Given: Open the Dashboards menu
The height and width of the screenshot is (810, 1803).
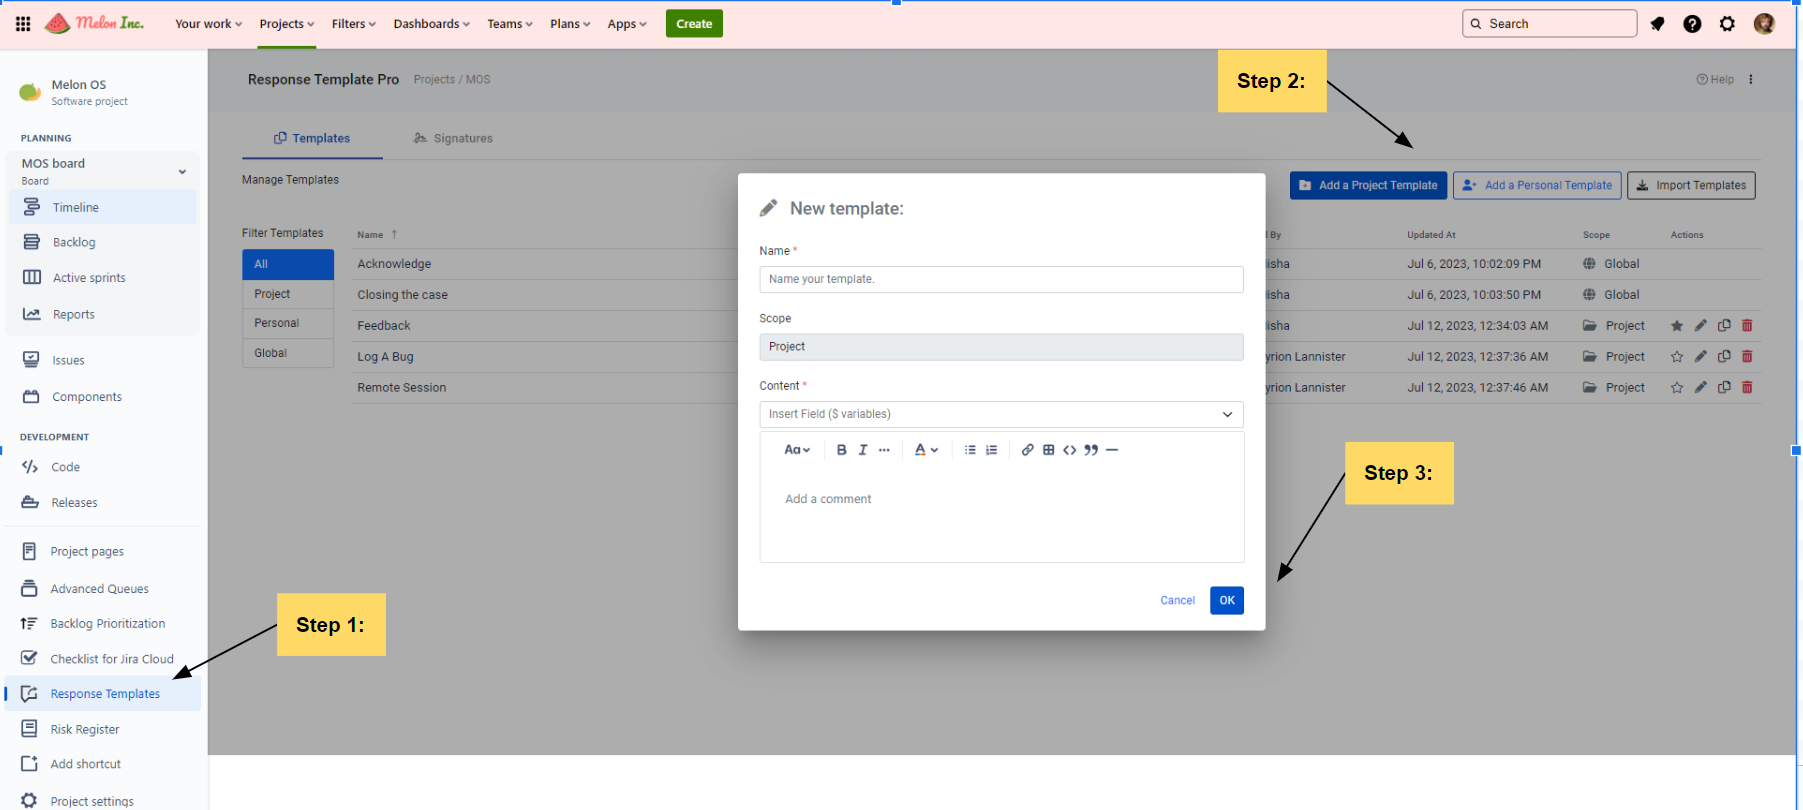Looking at the screenshot, I should click(431, 24).
